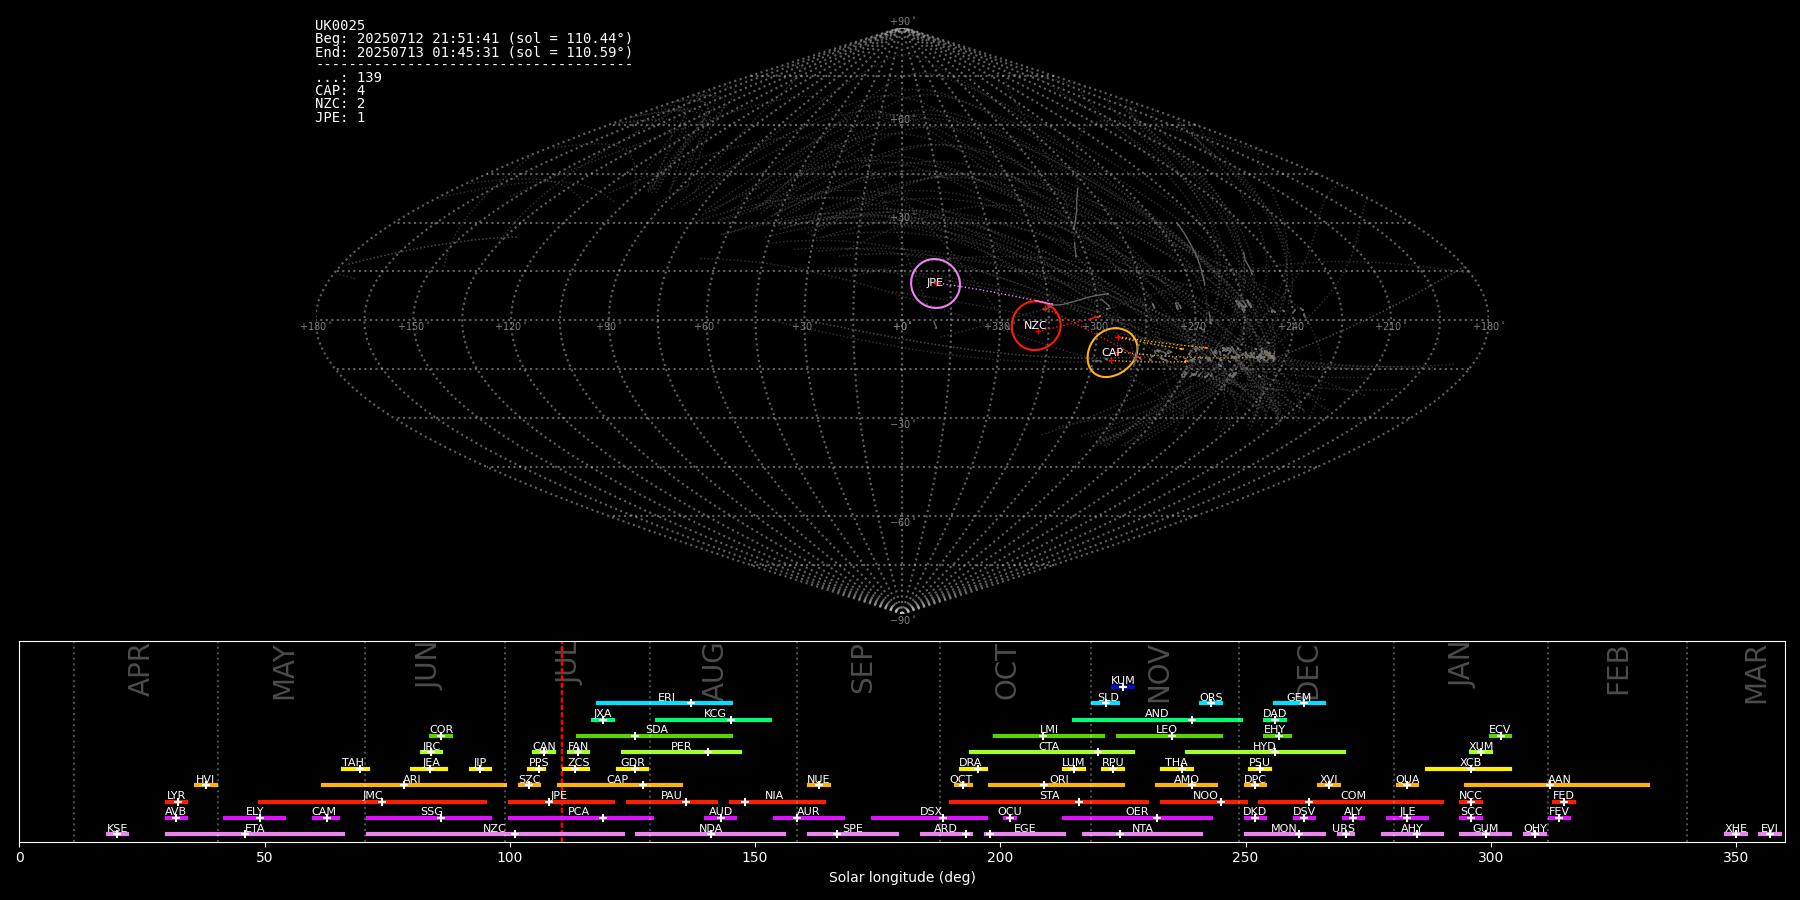This screenshot has width=1800, height=900.
Task: Click the pink ETA shower bar
Action: tap(254, 834)
